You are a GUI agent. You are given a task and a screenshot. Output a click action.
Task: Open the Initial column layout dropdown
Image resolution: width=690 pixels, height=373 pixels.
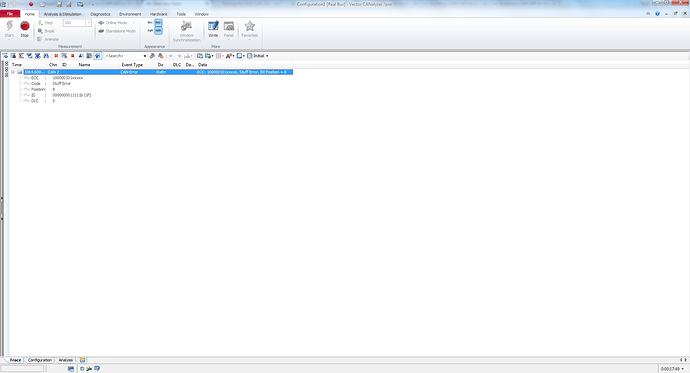pos(258,56)
